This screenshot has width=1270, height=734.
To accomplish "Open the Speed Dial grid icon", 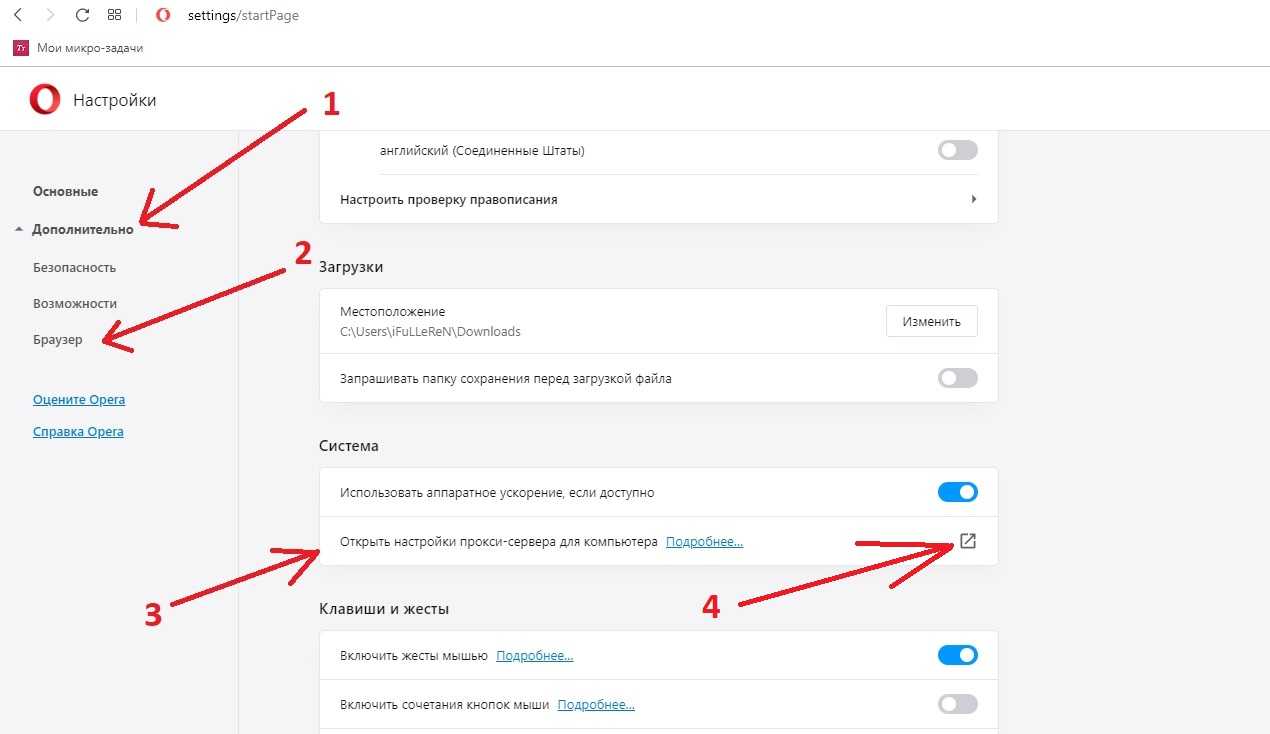I will 114,15.
